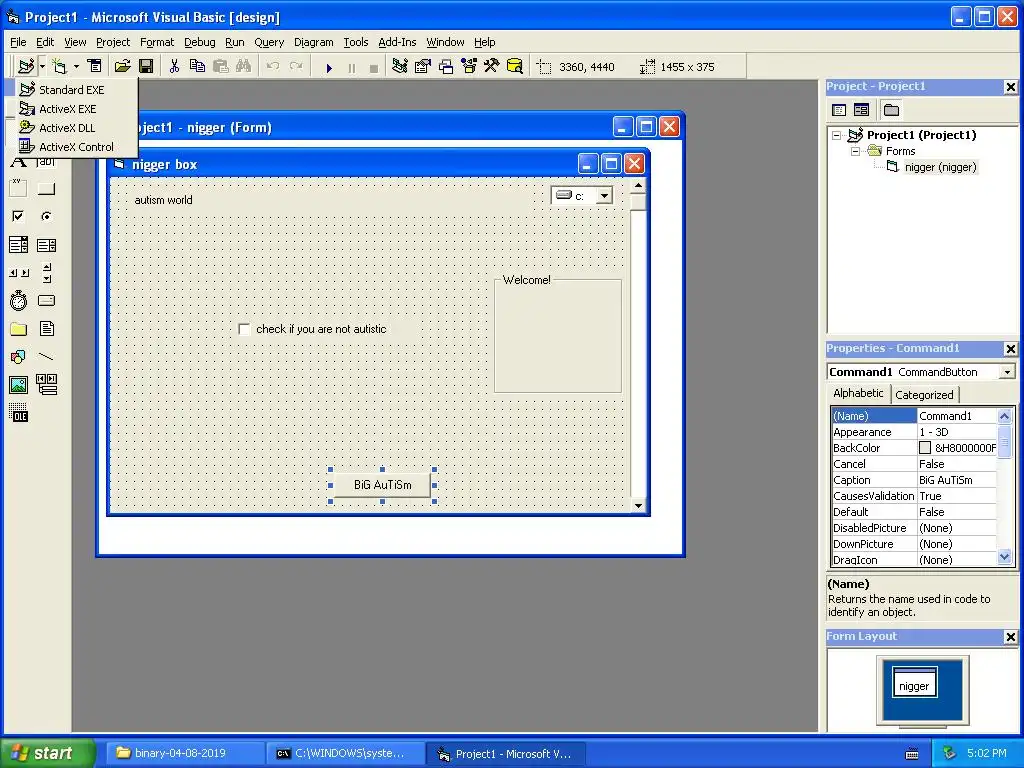Click the Windows start button
Screen dimensions: 1024x768
point(47,753)
